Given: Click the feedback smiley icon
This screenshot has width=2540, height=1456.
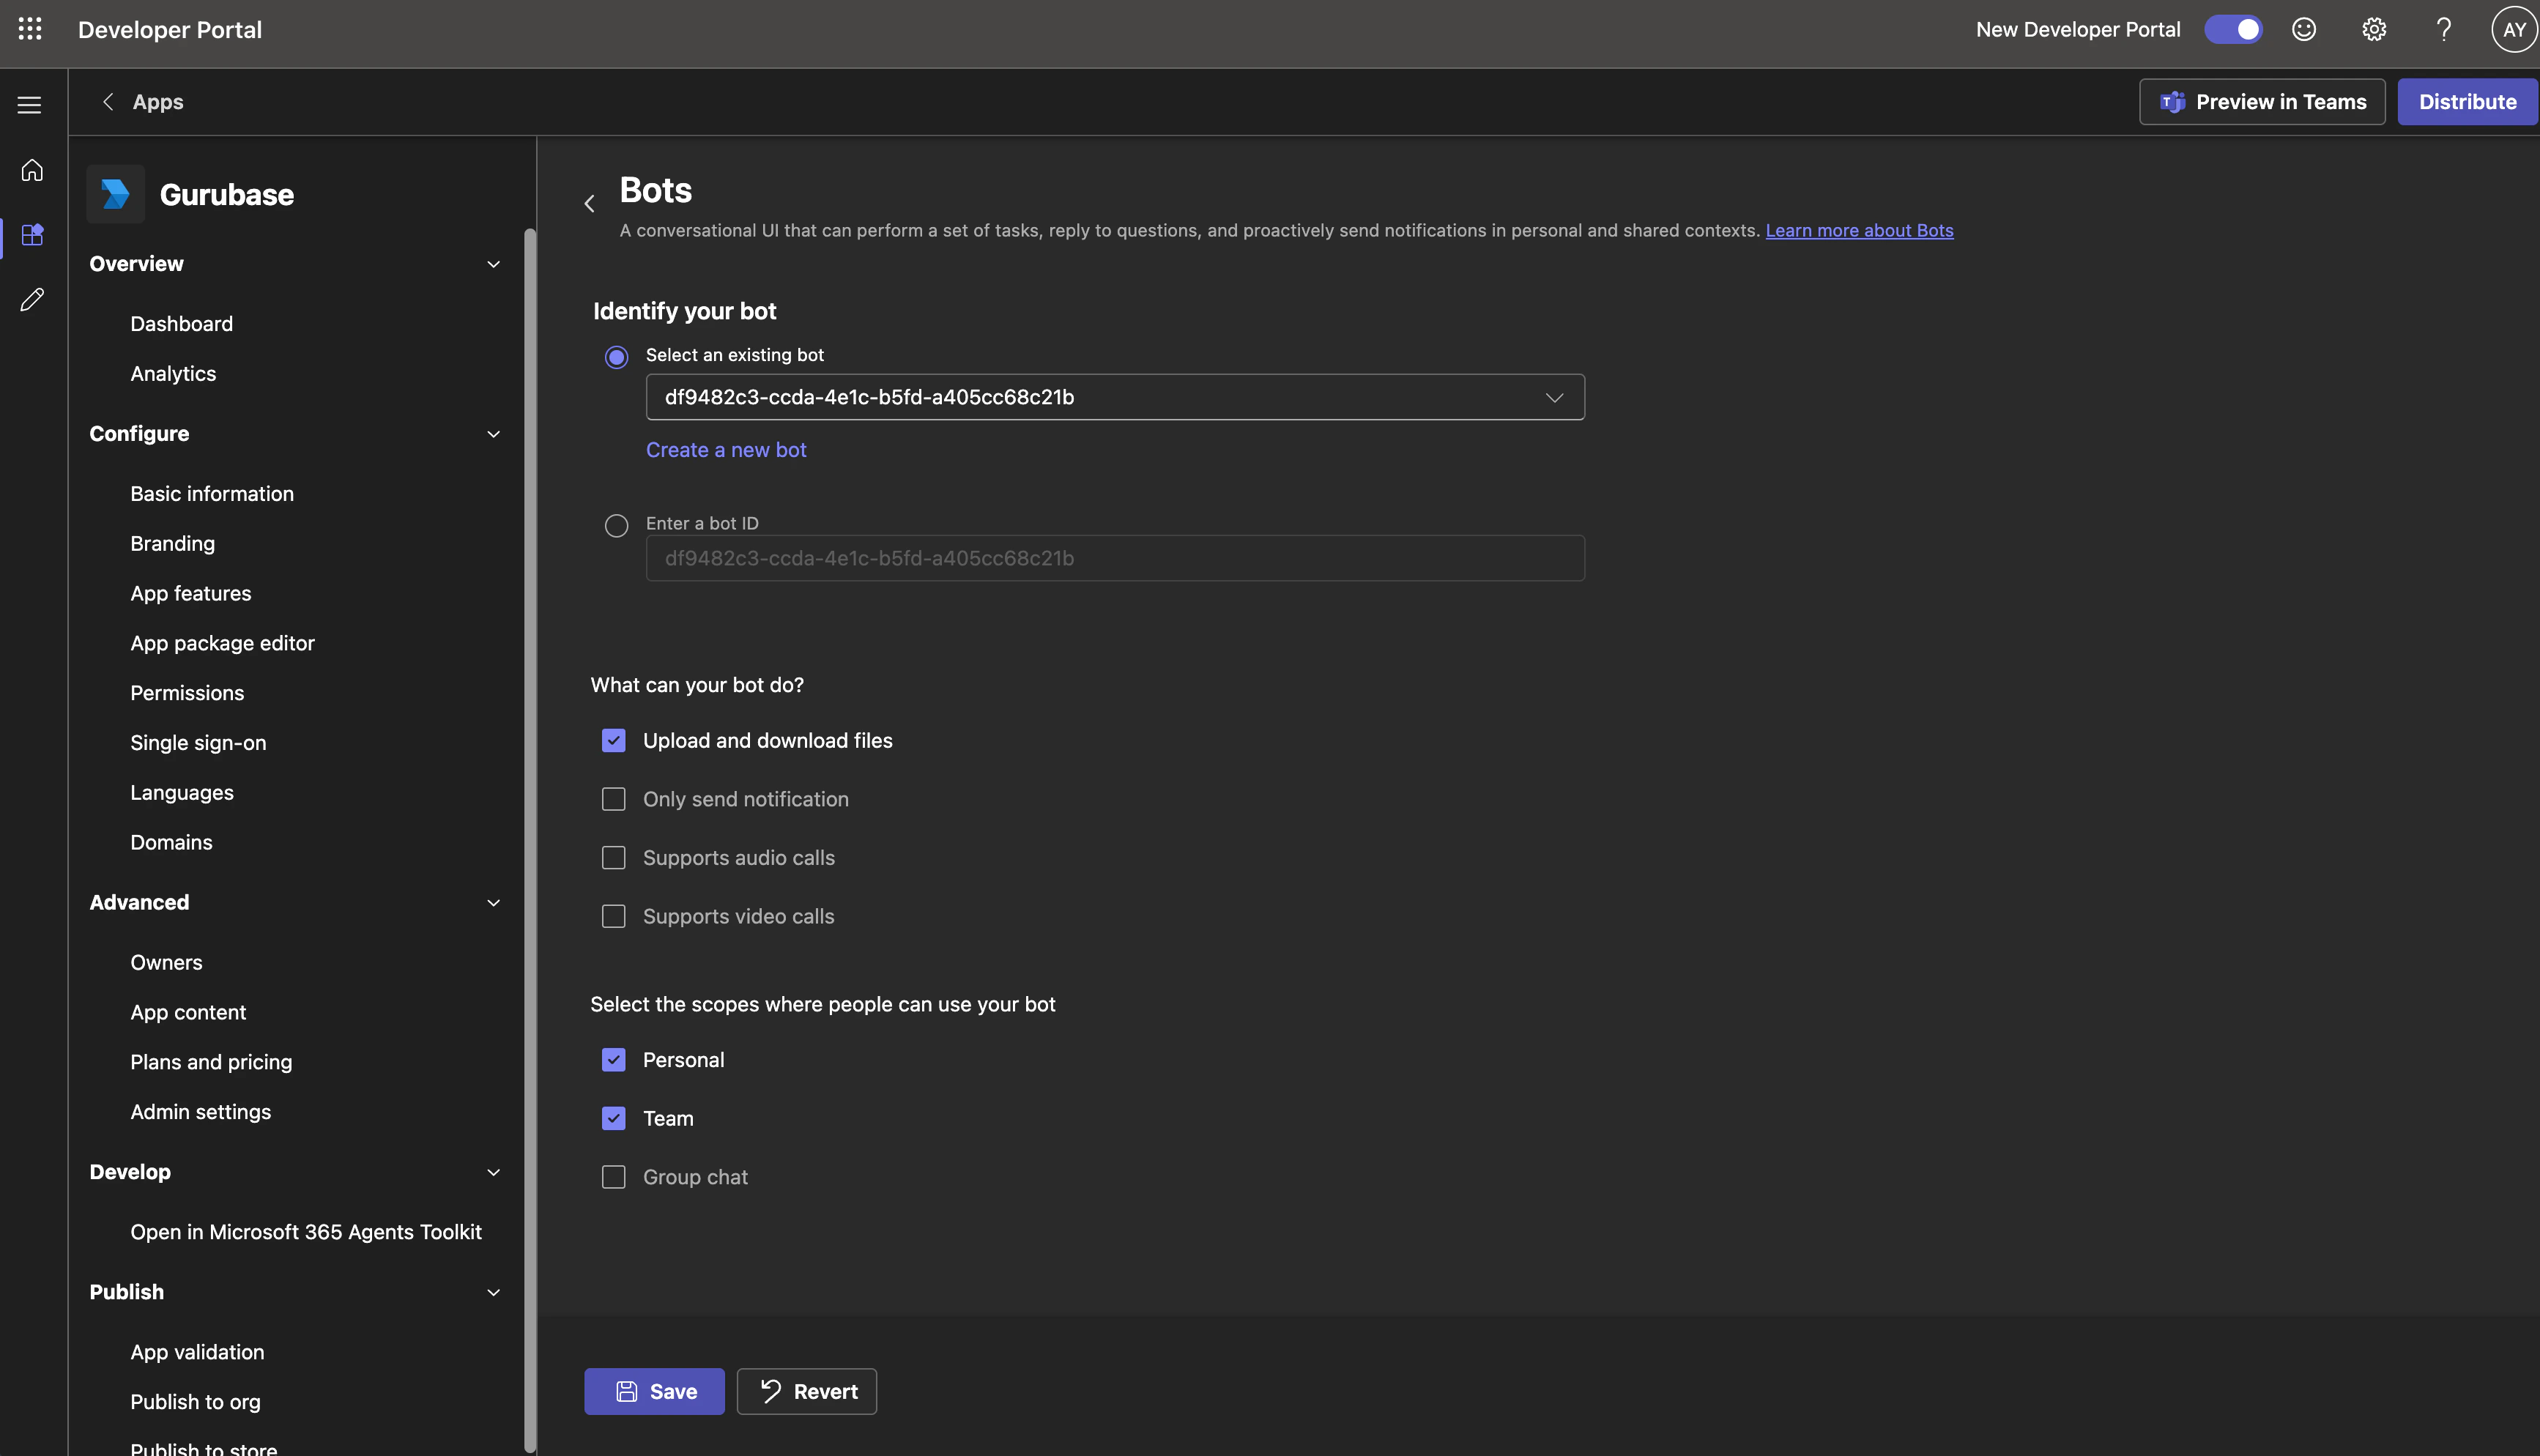Looking at the screenshot, I should point(2304,29).
